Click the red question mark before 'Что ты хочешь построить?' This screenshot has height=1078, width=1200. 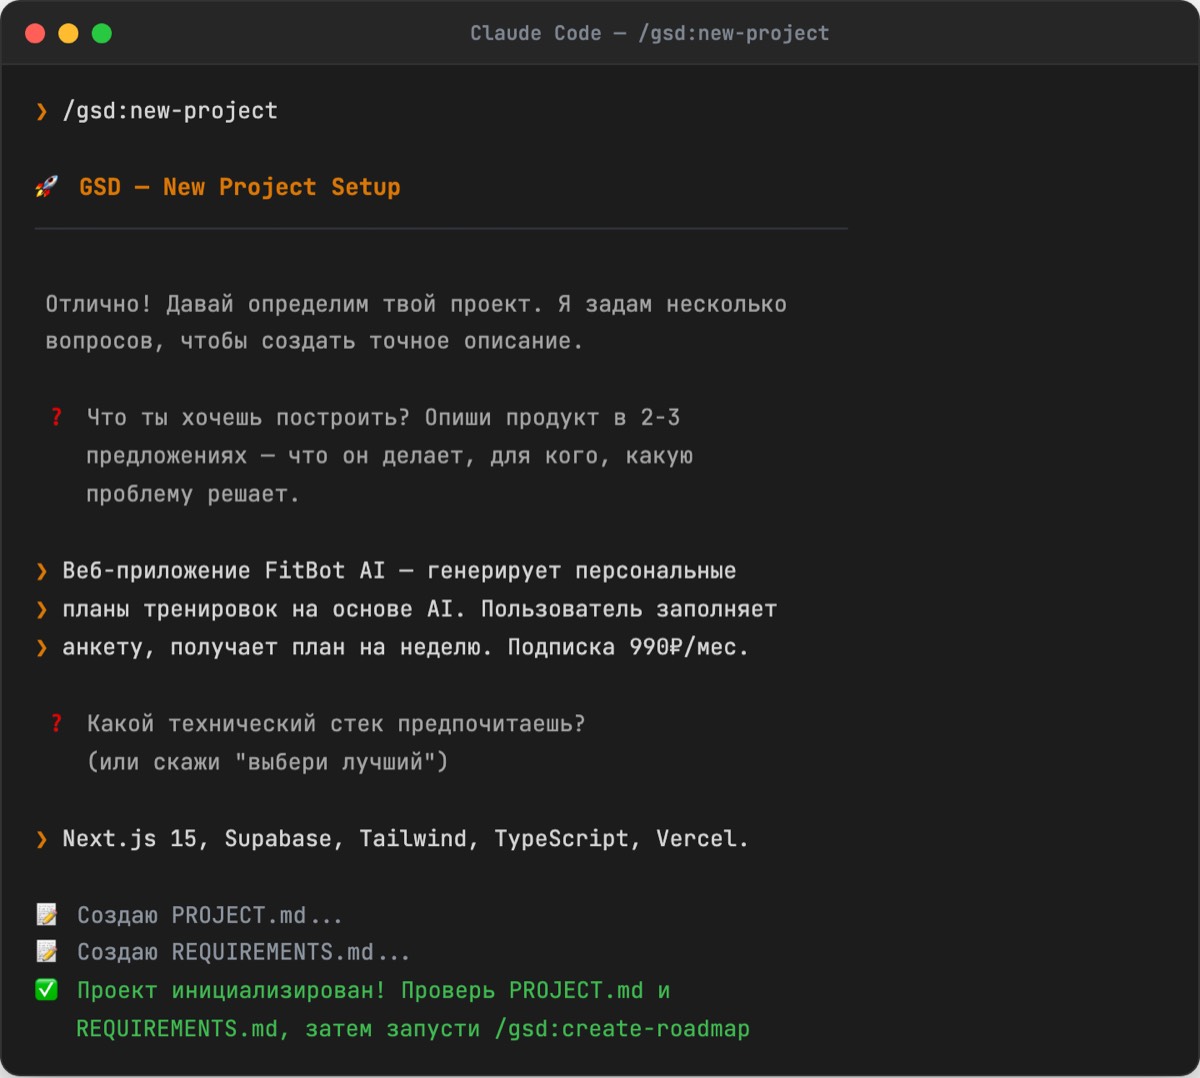click(57, 417)
